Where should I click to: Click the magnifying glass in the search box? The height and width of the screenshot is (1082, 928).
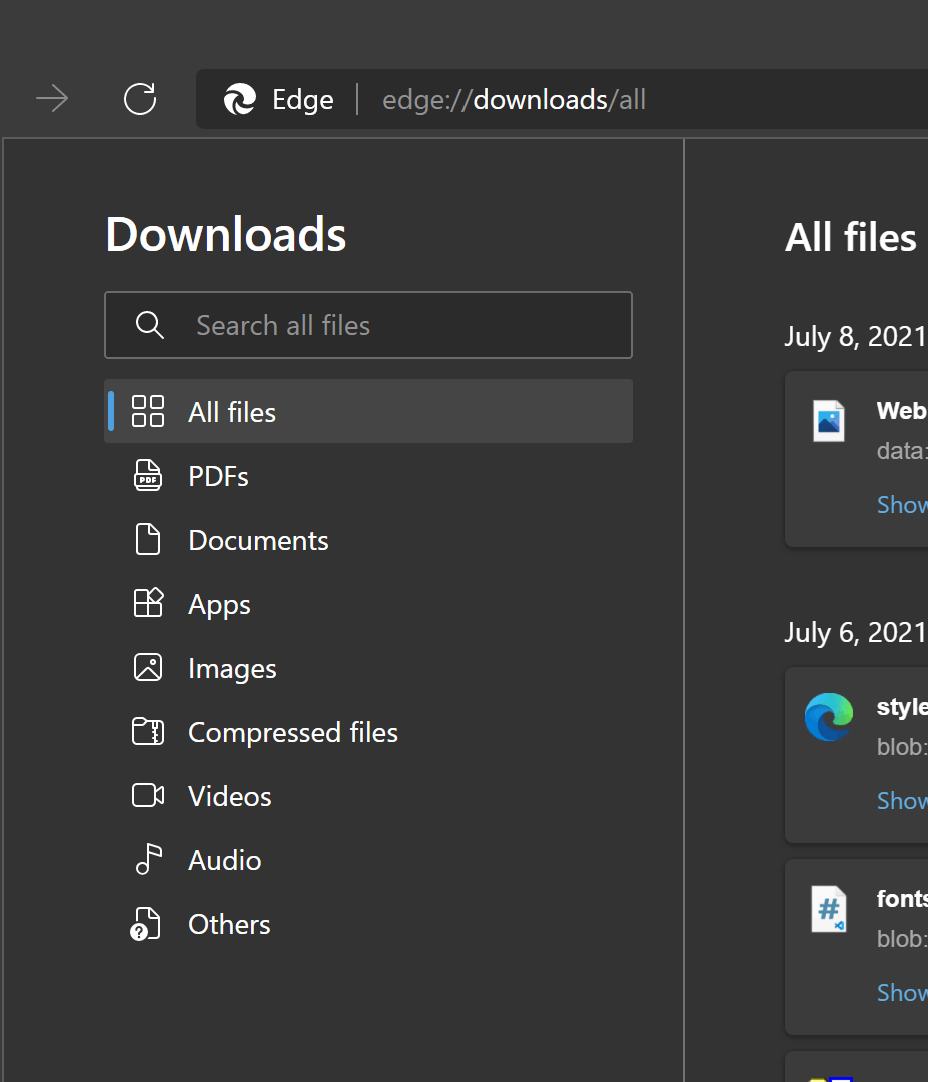pyautogui.click(x=149, y=325)
